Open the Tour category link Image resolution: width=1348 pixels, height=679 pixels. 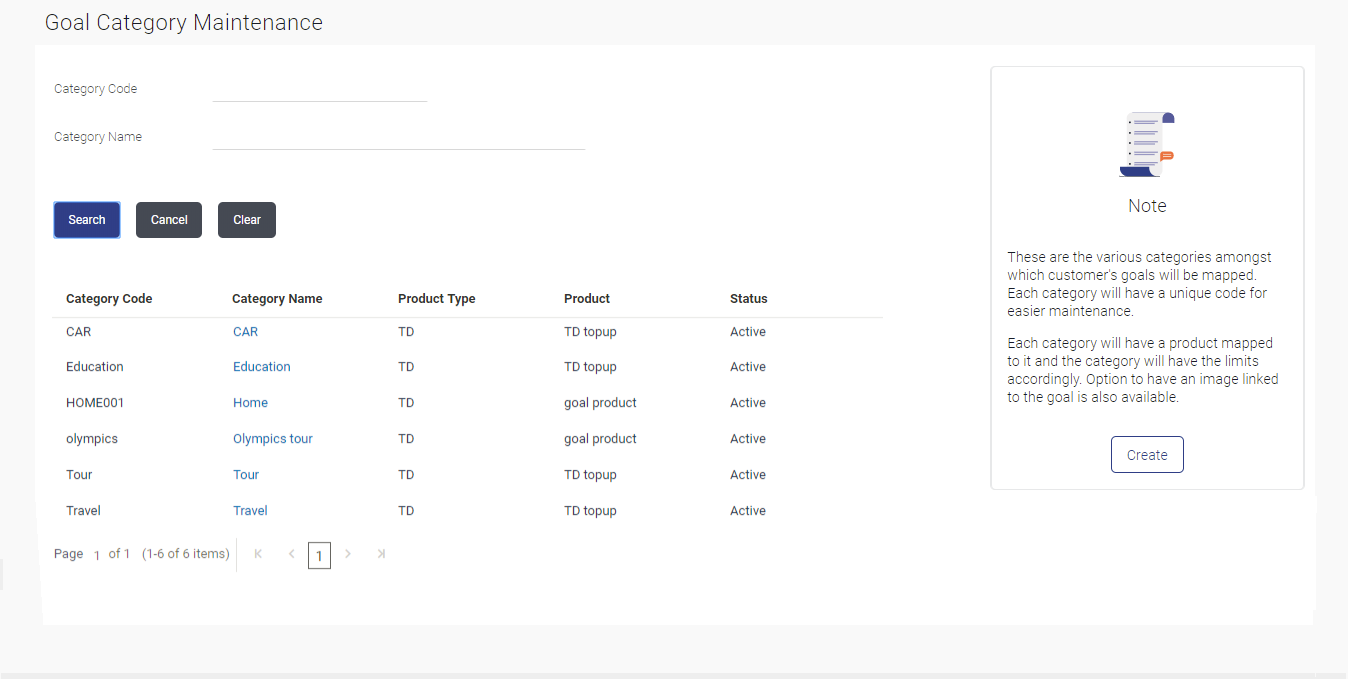pyautogui.click(x=246, y=475)
